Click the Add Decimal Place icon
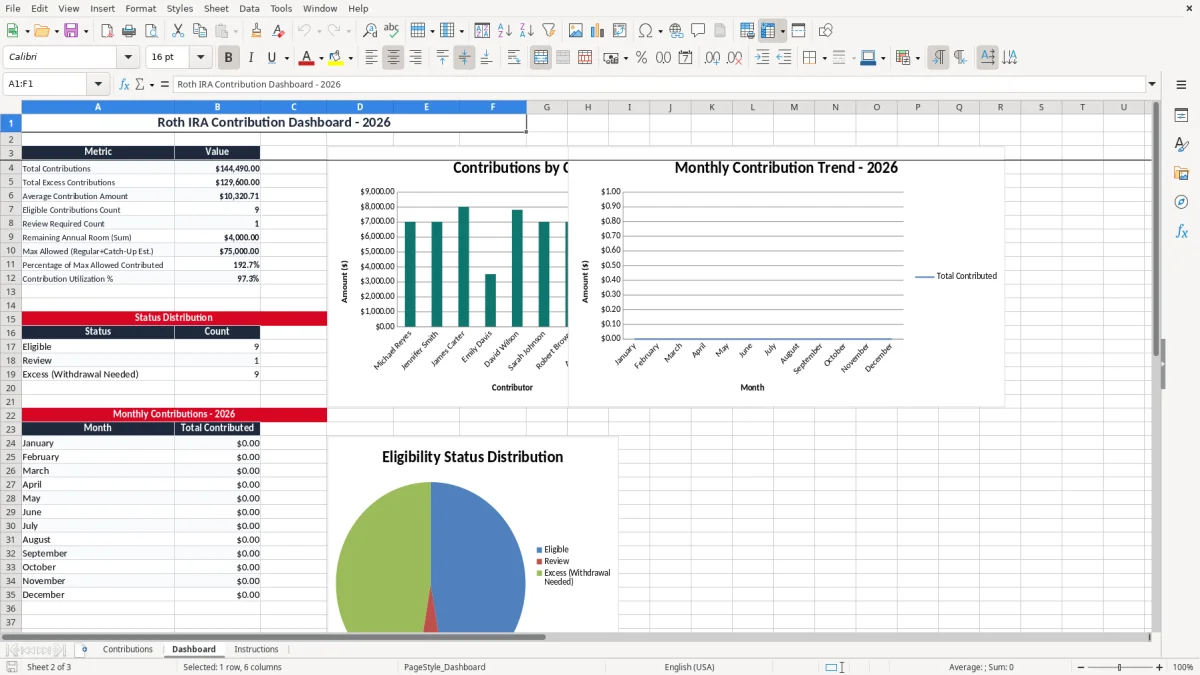This screenshot has height=675, width=1200. 712,58
